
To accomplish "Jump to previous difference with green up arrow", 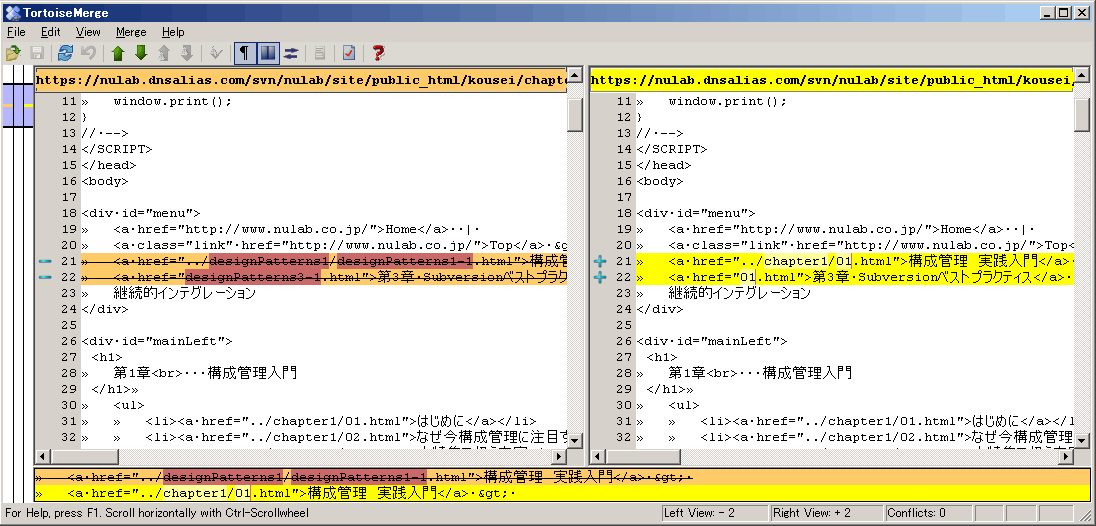I will coord(119,53).
